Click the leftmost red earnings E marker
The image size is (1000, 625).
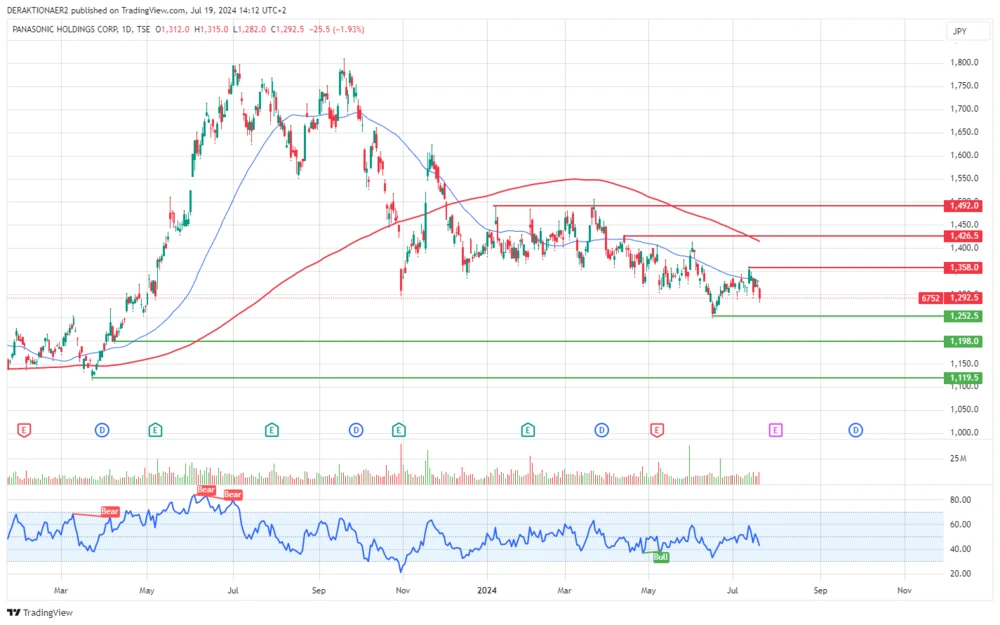25,430
